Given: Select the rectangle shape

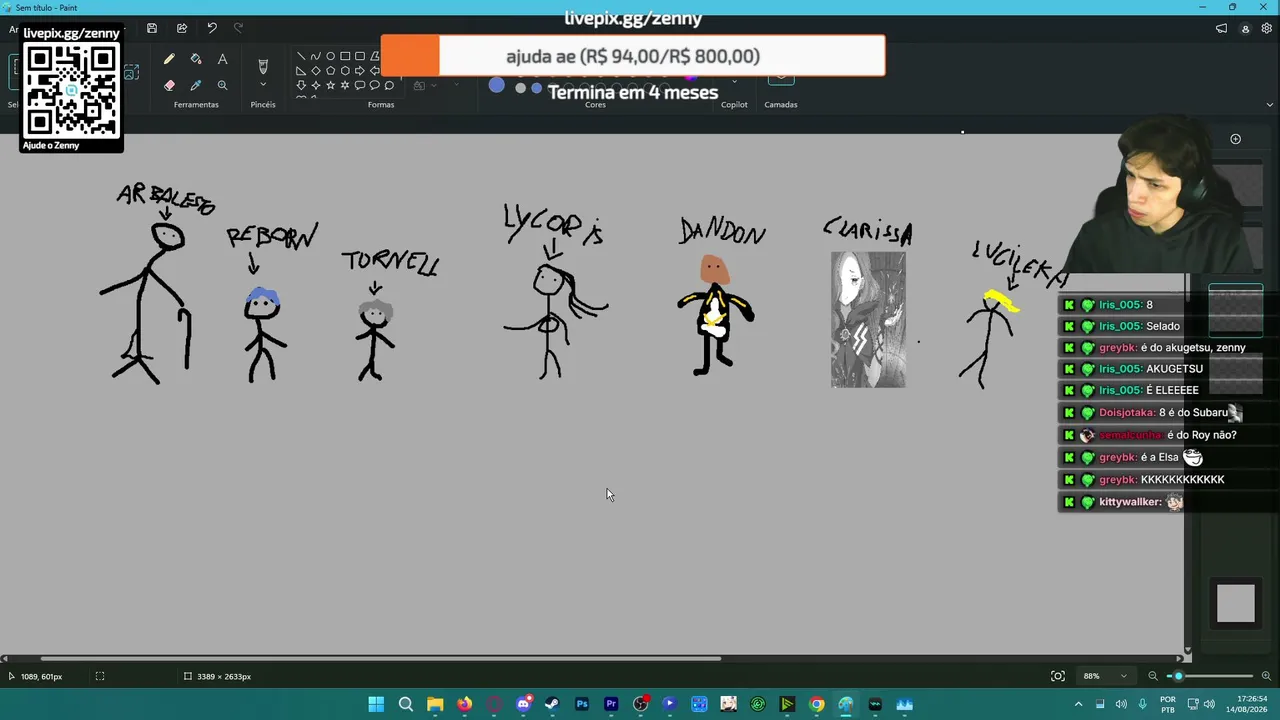Looking at the screenshot, I should [x=345, y=56].
